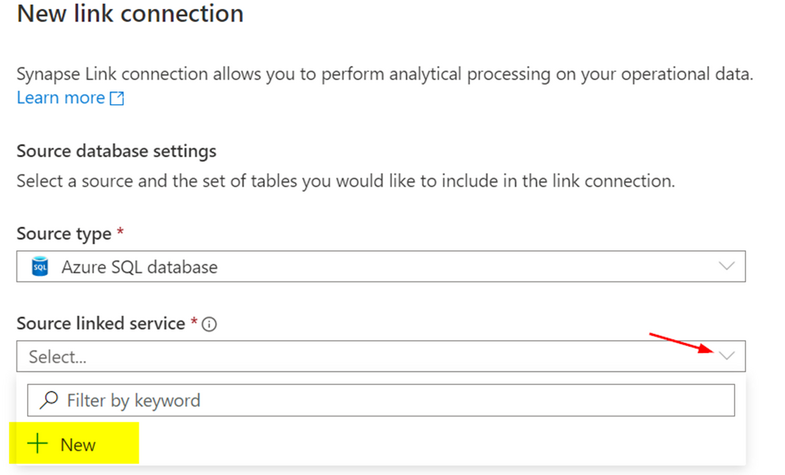Click the Synapse Link connection description text
This screenshot has width=785, height=475.
click(385, 74)
